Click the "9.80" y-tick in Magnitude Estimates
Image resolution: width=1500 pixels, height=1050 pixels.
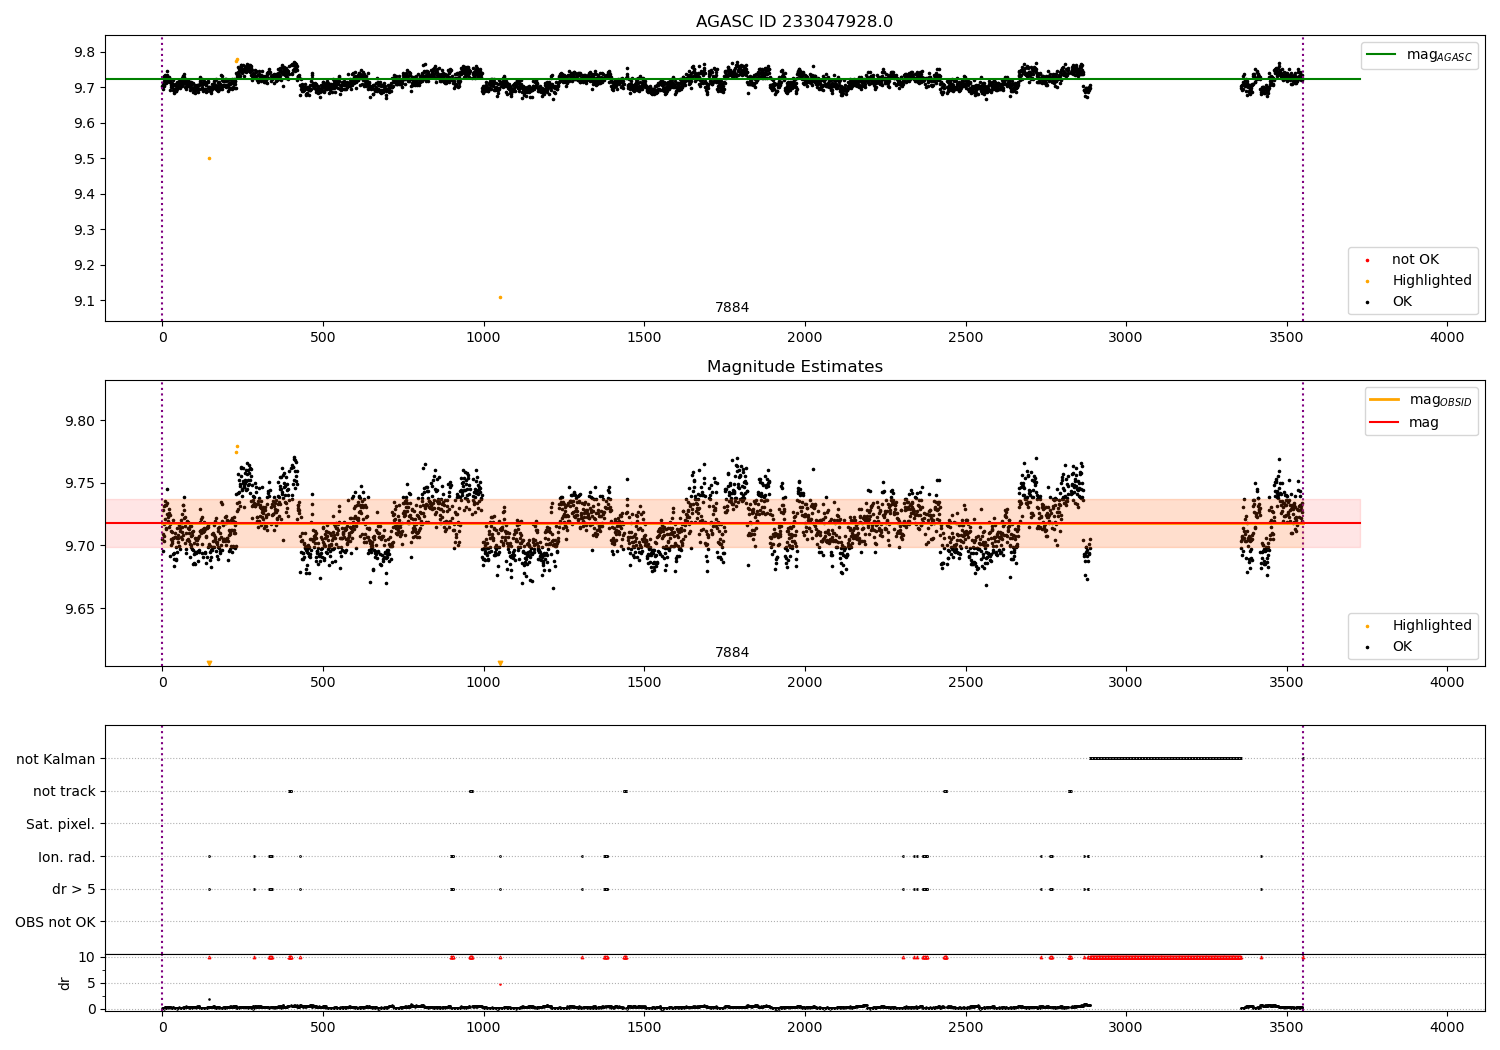click(80, 421)
